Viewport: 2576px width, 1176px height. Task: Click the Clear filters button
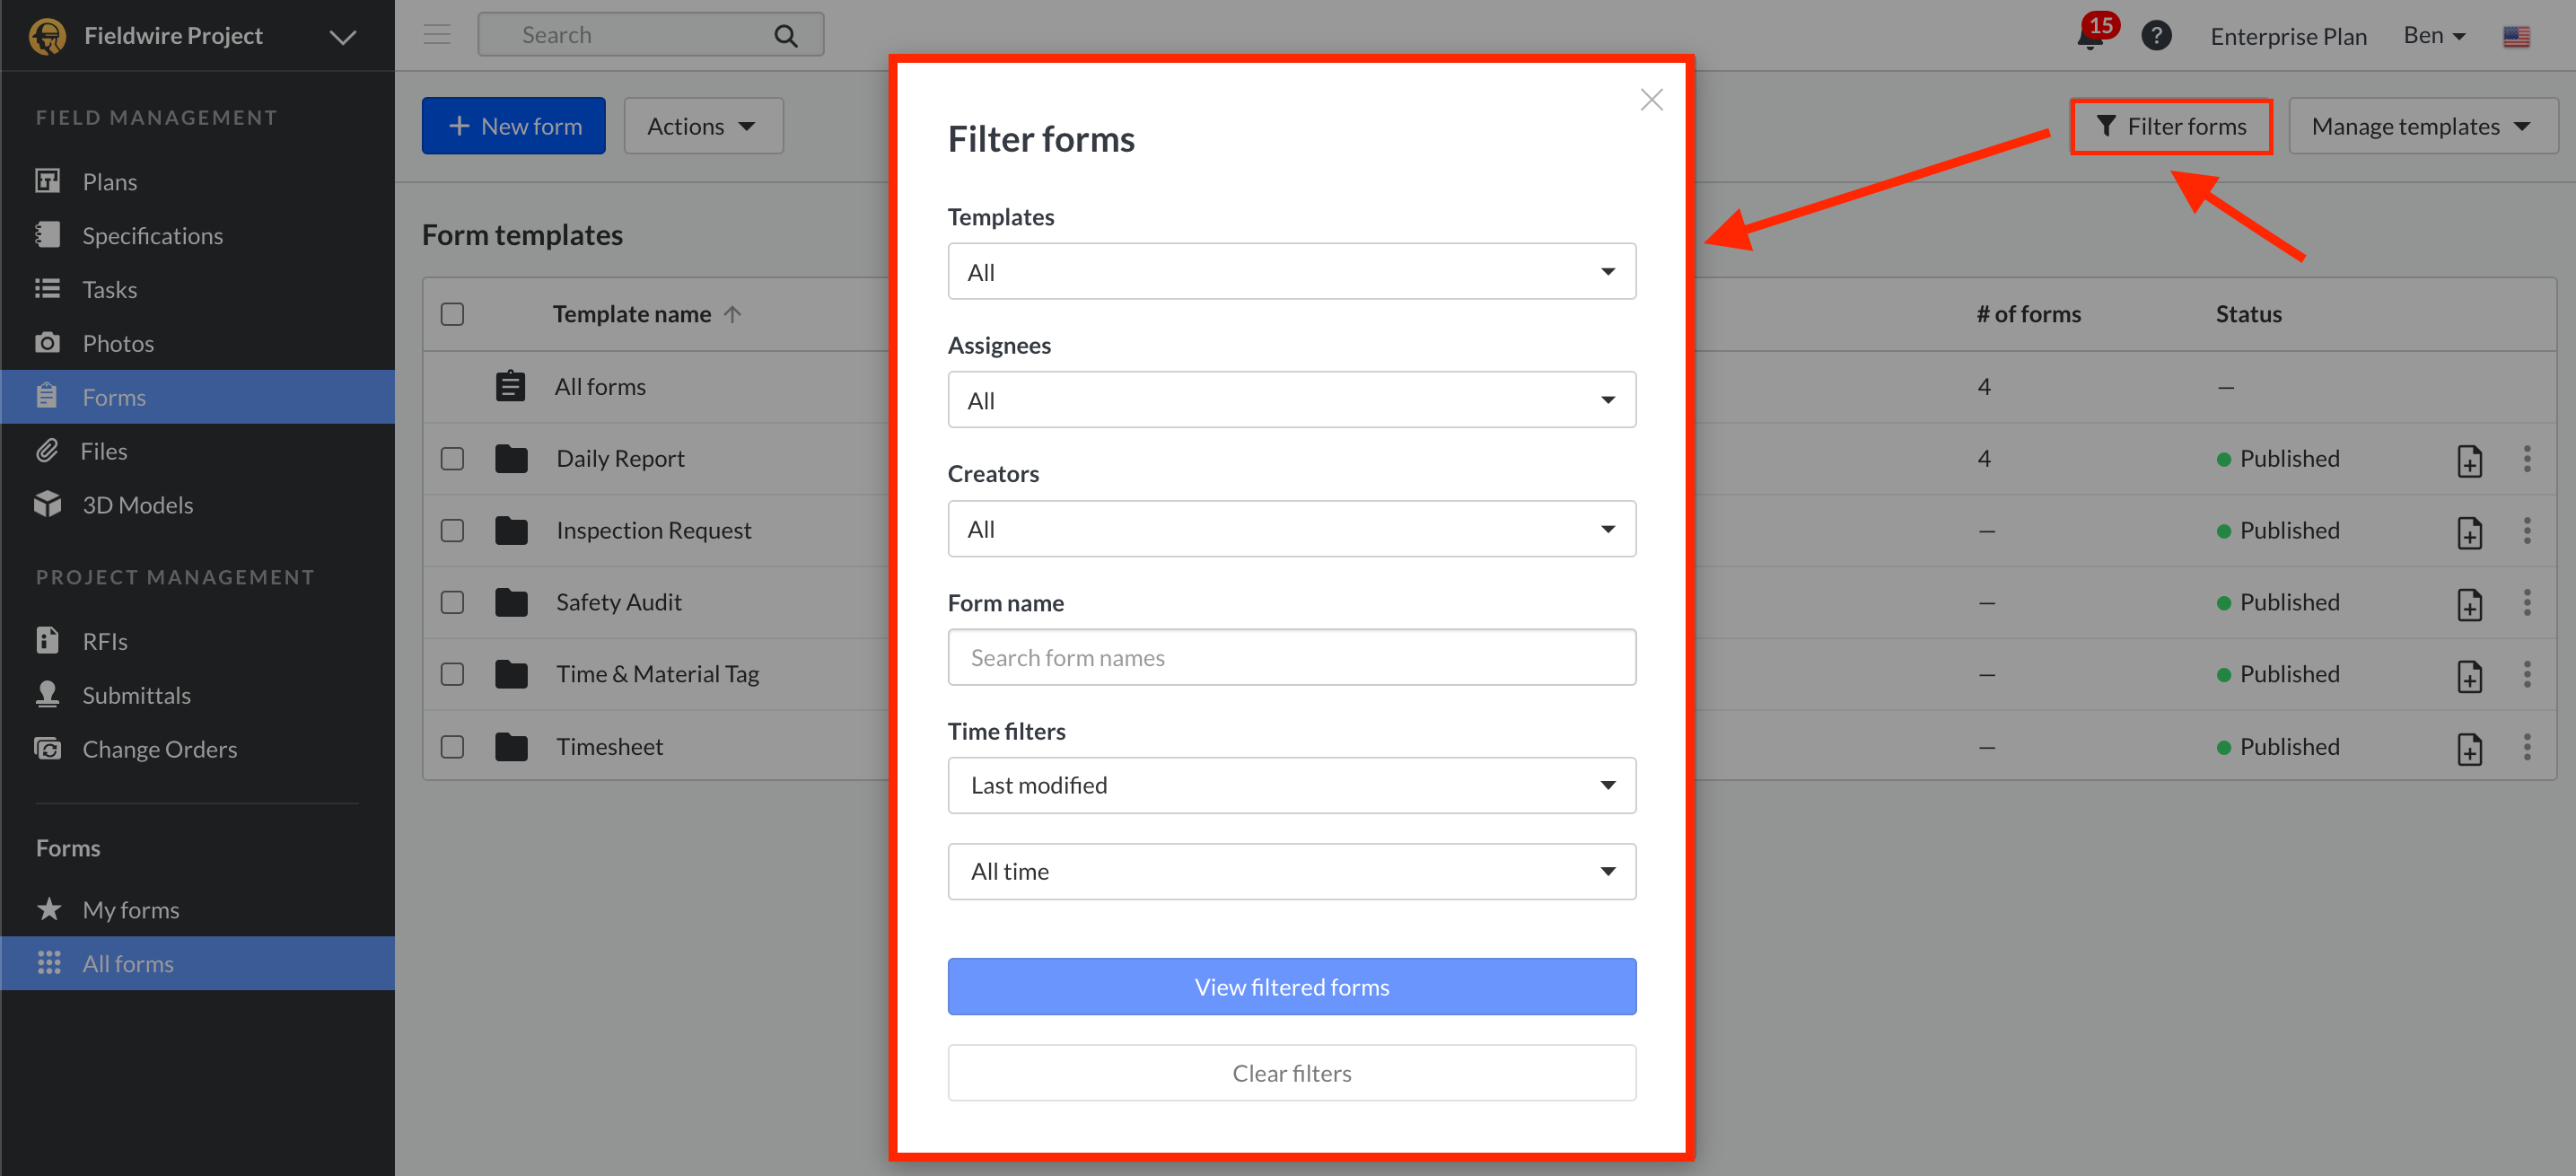click(1291, 1073)
